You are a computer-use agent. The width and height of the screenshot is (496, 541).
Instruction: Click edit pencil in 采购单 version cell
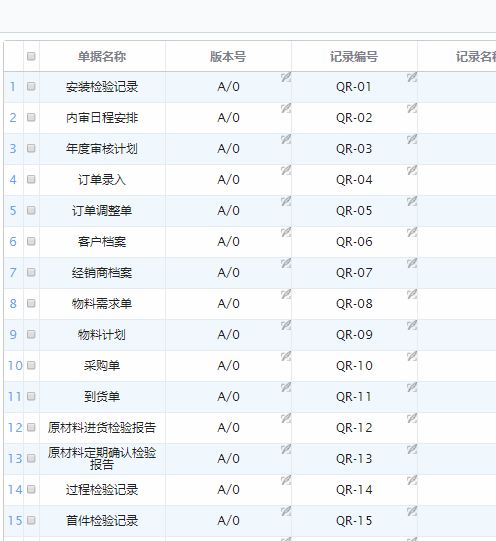tap(286, 356)
